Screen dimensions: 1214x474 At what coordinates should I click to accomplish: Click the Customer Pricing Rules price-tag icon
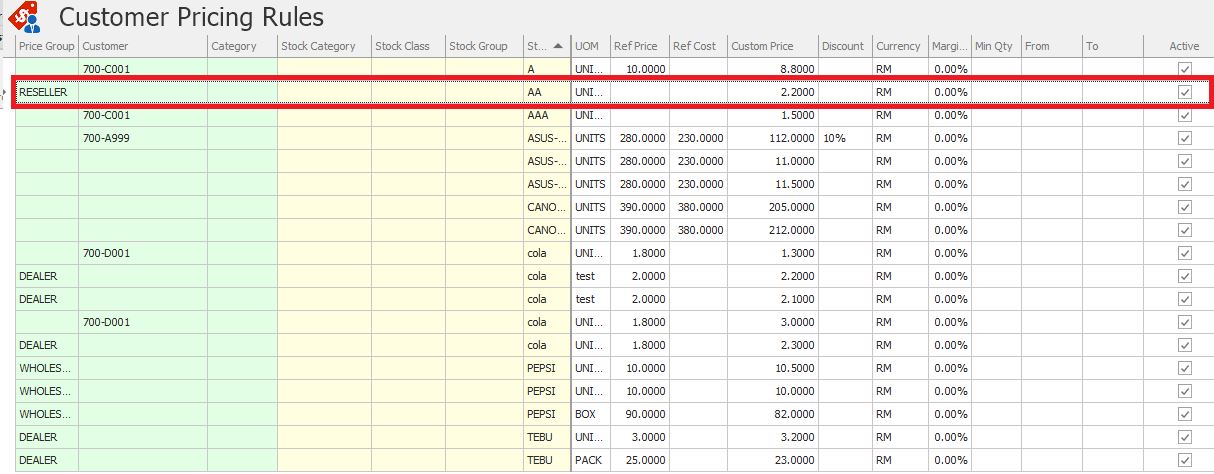pos(23,17)
